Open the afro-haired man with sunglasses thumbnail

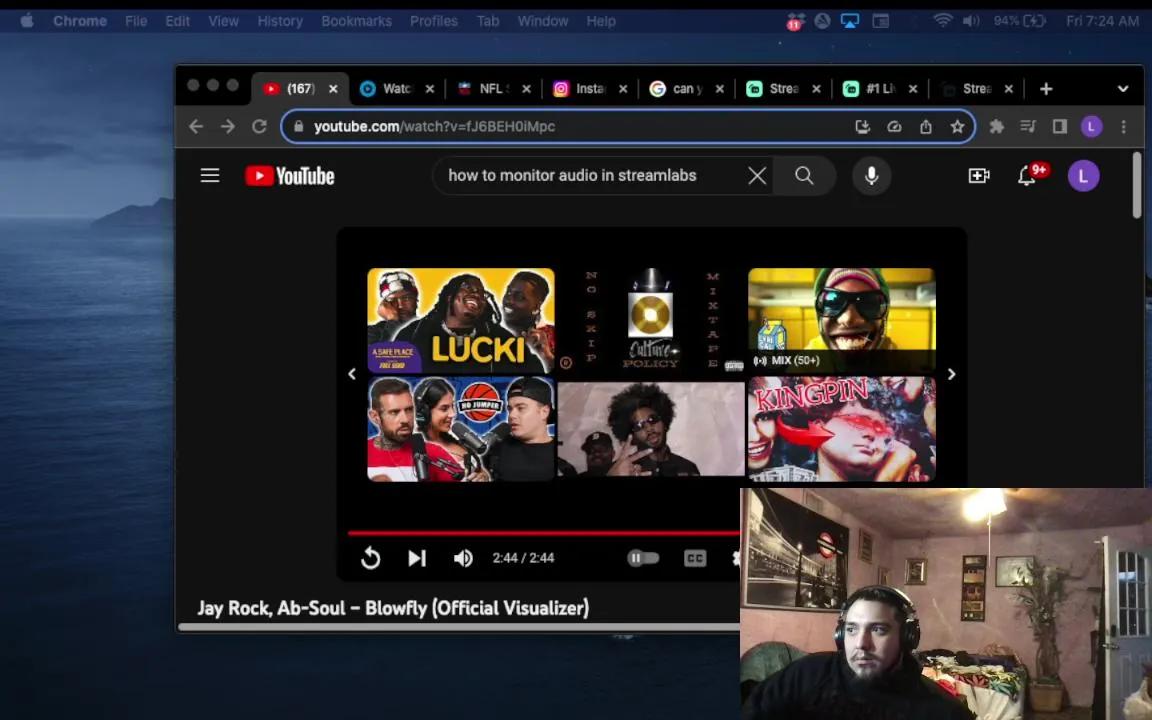coord(651,429)
